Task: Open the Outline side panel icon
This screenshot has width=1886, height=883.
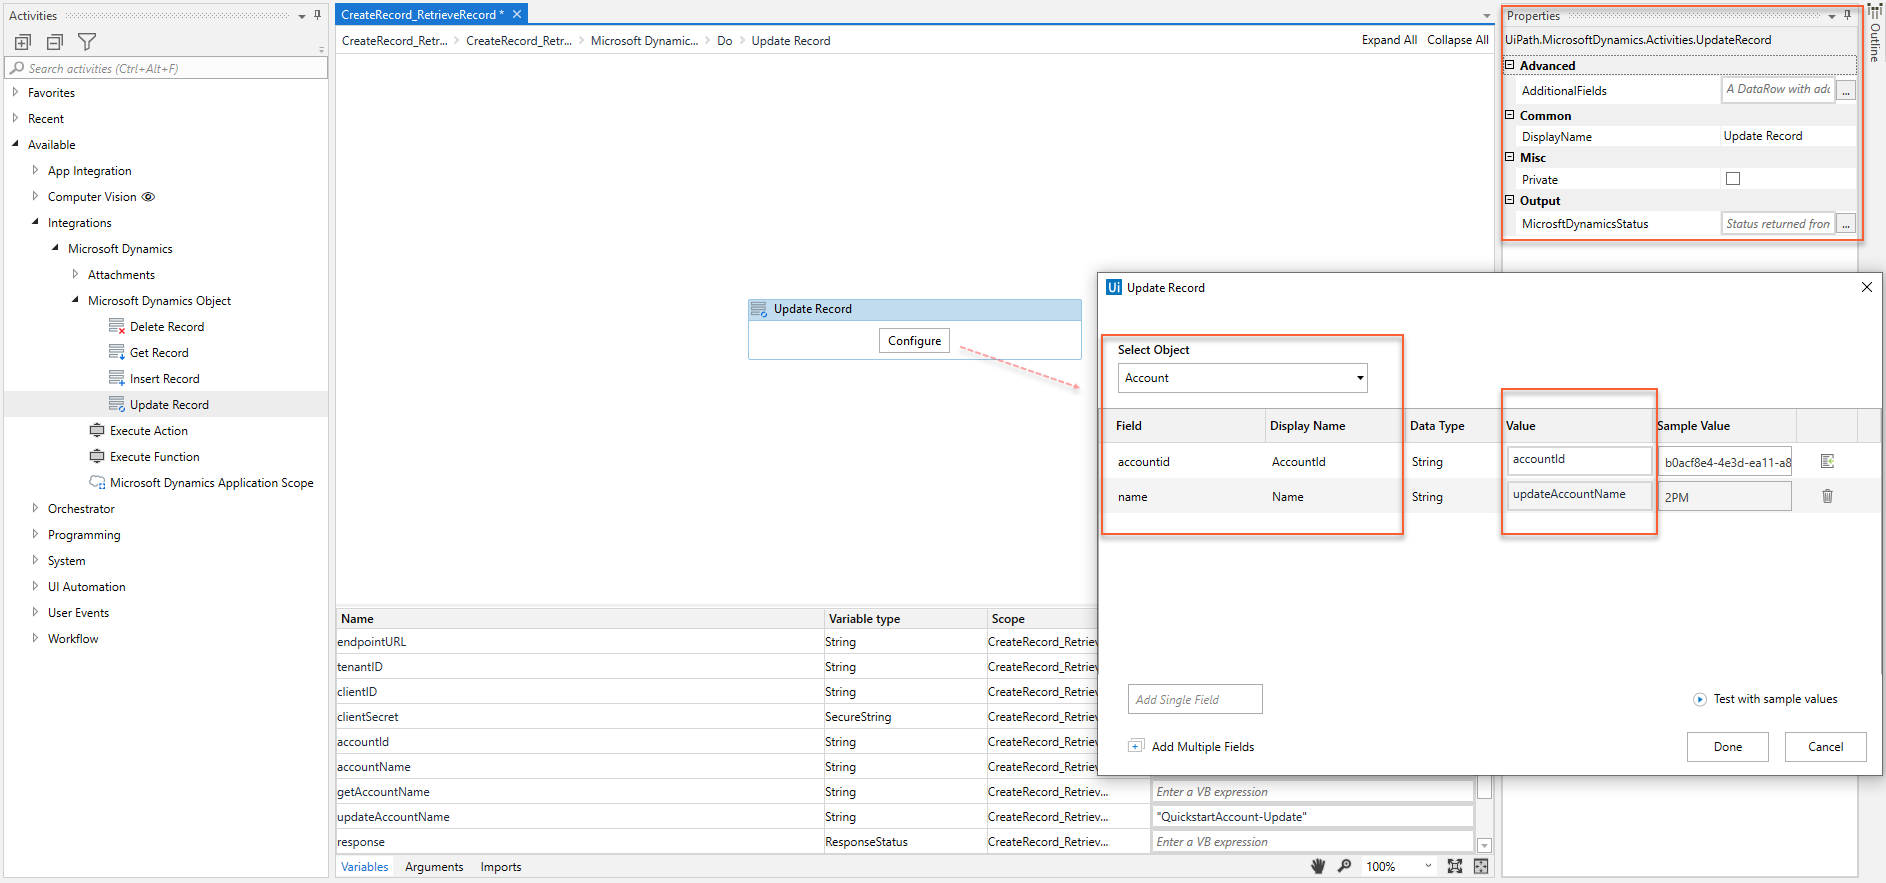Action: pyautogui.click(x=1874, y=13)
